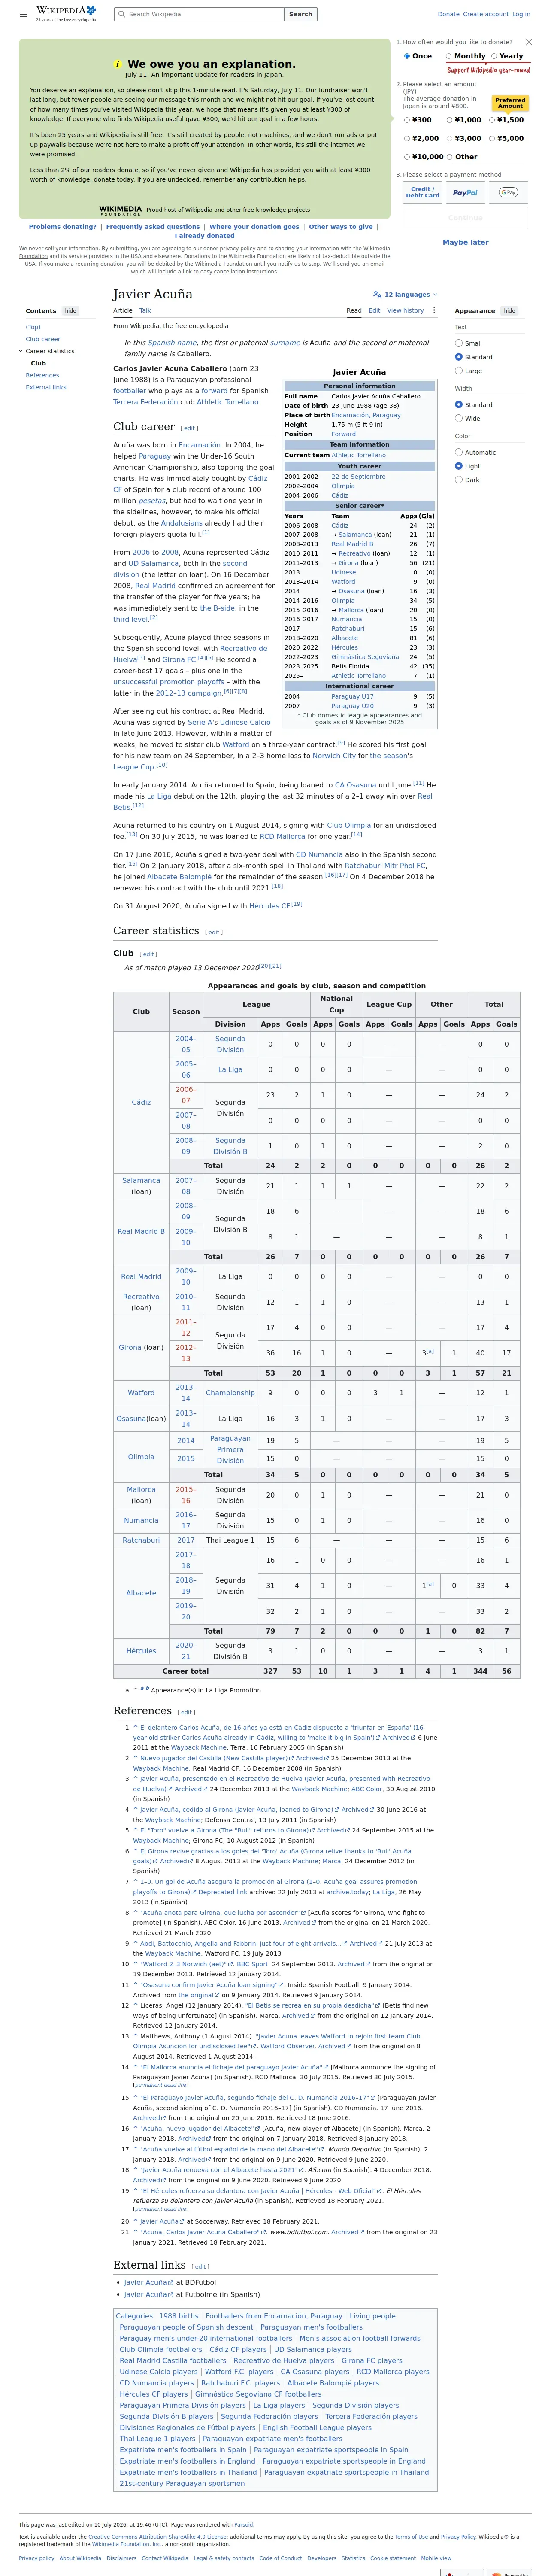Click the banner information icon

[x=118, y=64]
